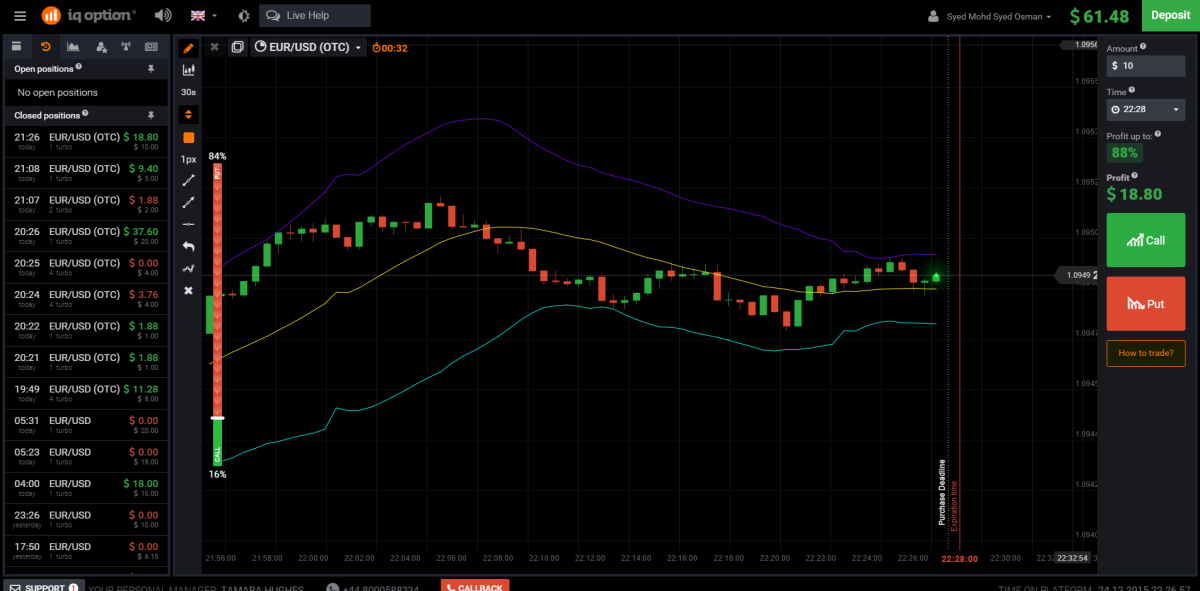Select the 20:26 closed position with $37.60
The width and height of the screenshot is (1200, 591).
click(x=86, y=236)
